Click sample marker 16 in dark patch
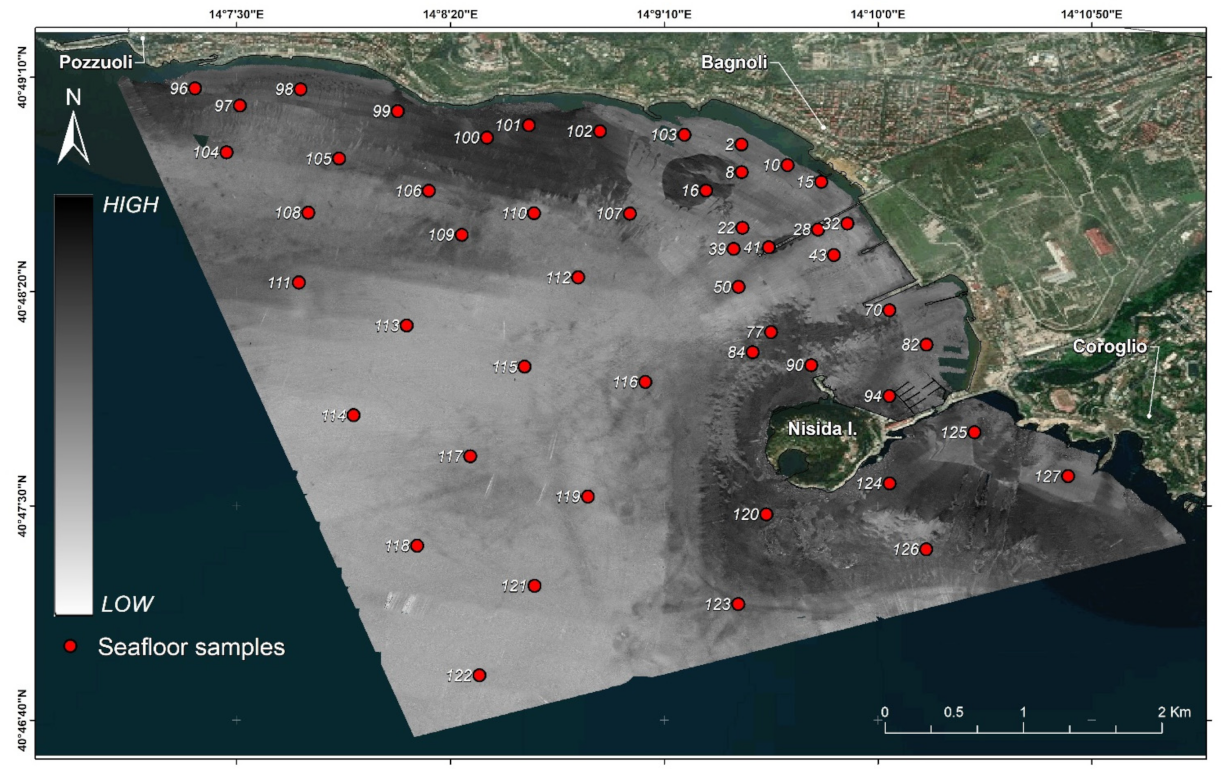The height and width of the screenshot is (774, 1232). click(x=706, y=190)
